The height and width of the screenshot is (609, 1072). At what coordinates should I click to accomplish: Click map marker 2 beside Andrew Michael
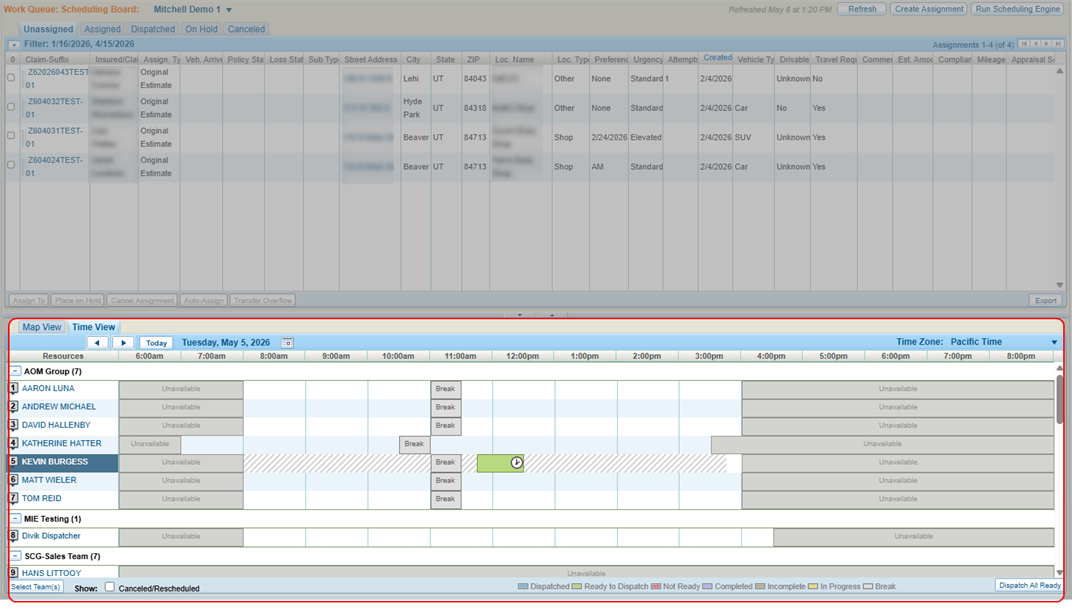(x=13, y=407)
